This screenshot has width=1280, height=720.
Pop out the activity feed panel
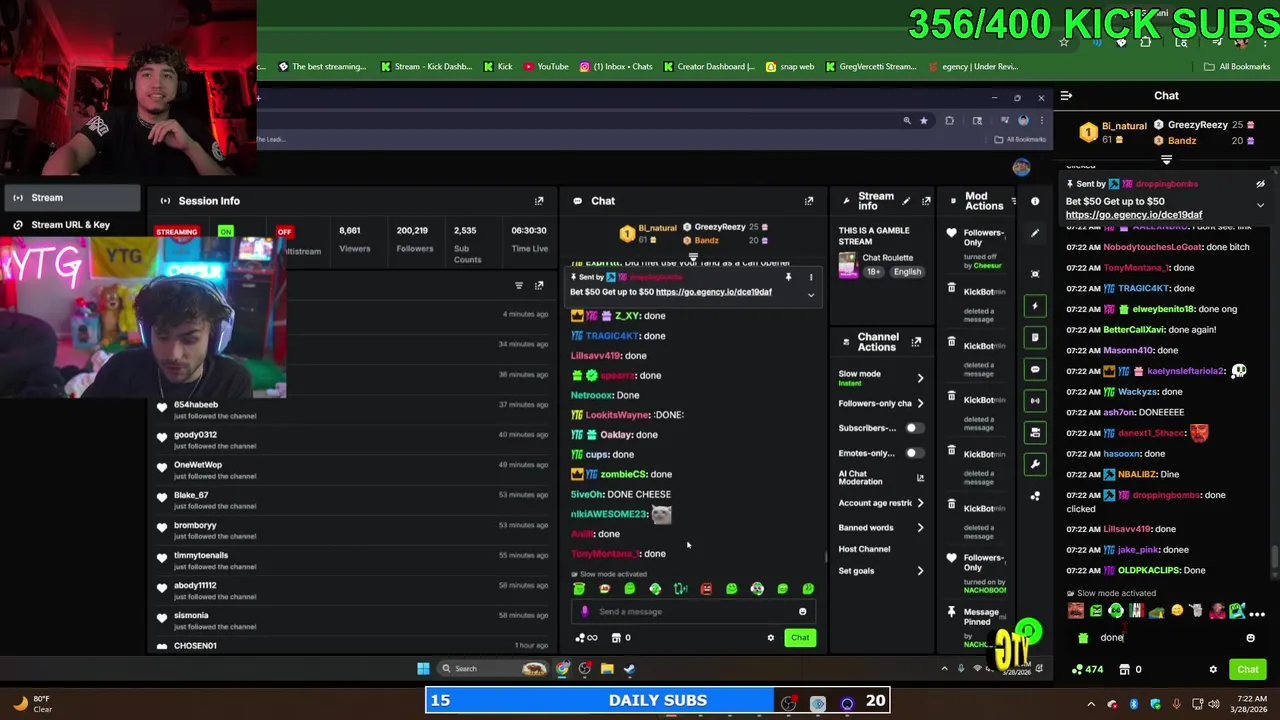coord(539,286)
